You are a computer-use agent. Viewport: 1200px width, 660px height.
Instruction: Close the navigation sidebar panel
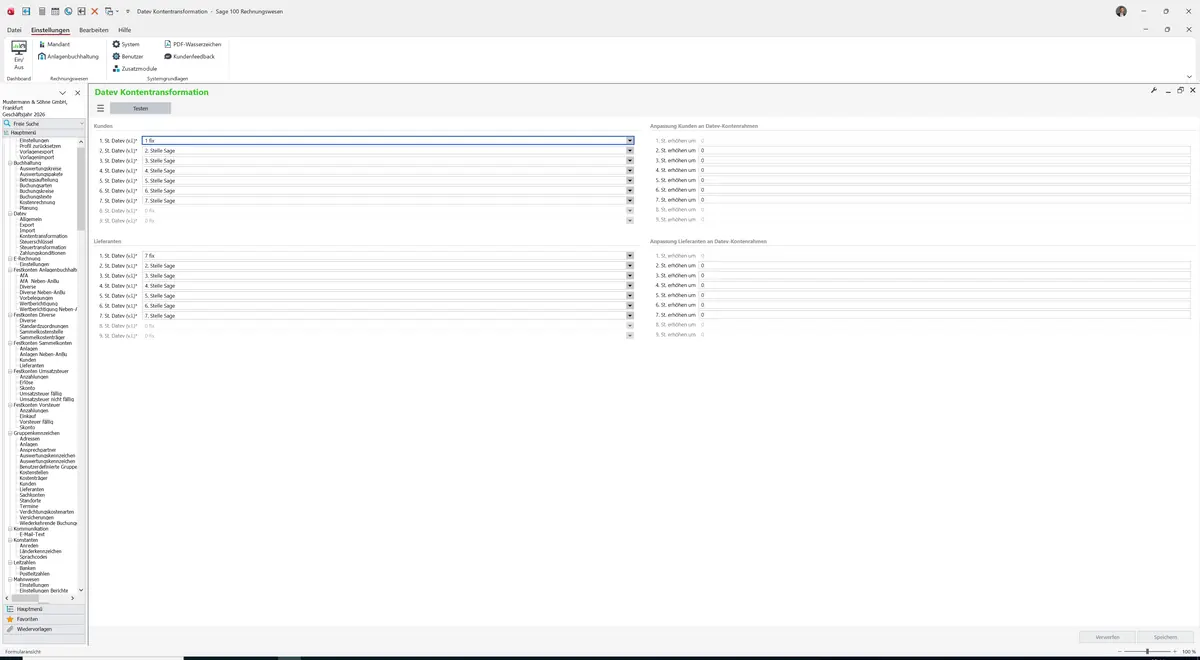78,93
